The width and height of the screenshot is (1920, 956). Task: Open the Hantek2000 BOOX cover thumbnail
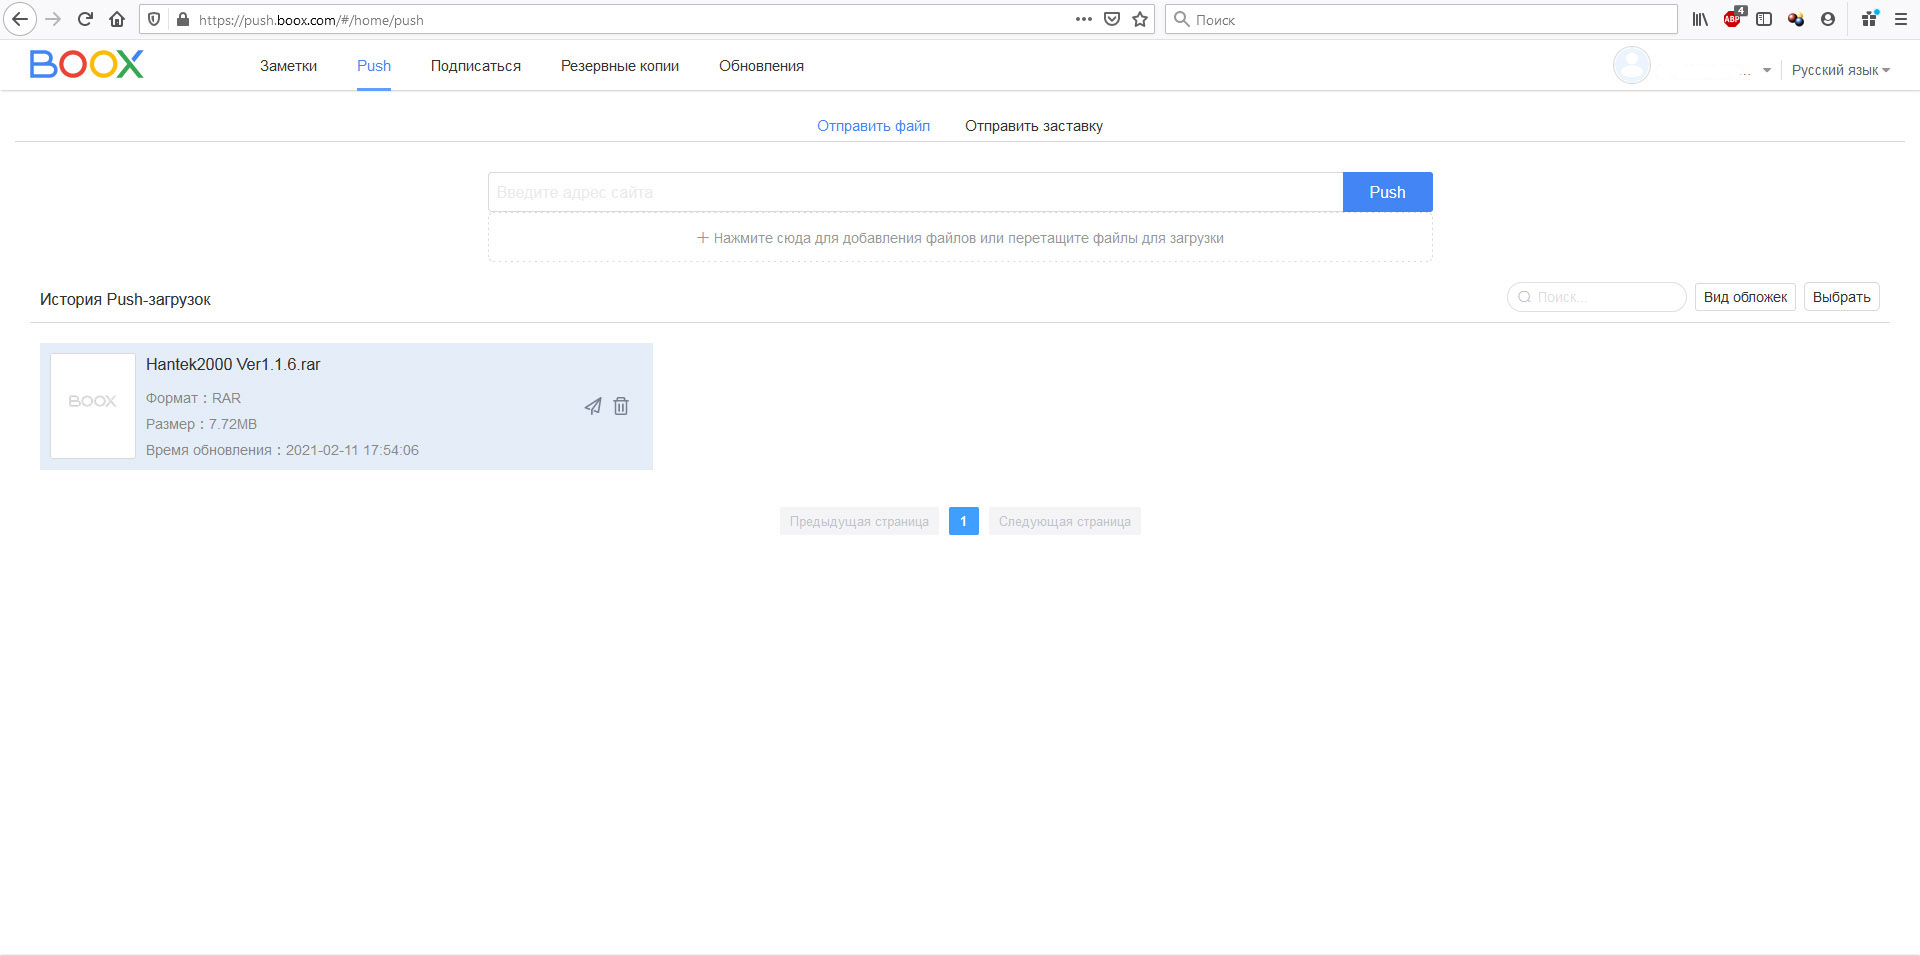tap(93, 406)
